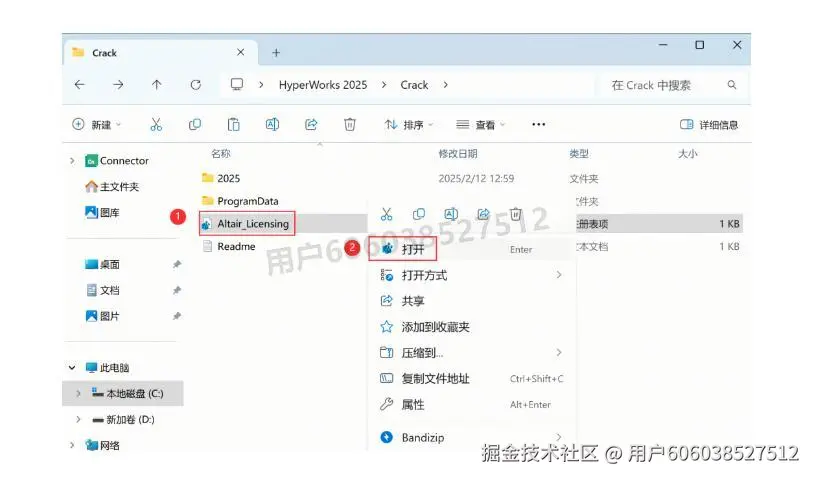Click the toolbar Delete trash icon
Screen dimensions: 814x479
pyautogui.click(x=350, y=125)
